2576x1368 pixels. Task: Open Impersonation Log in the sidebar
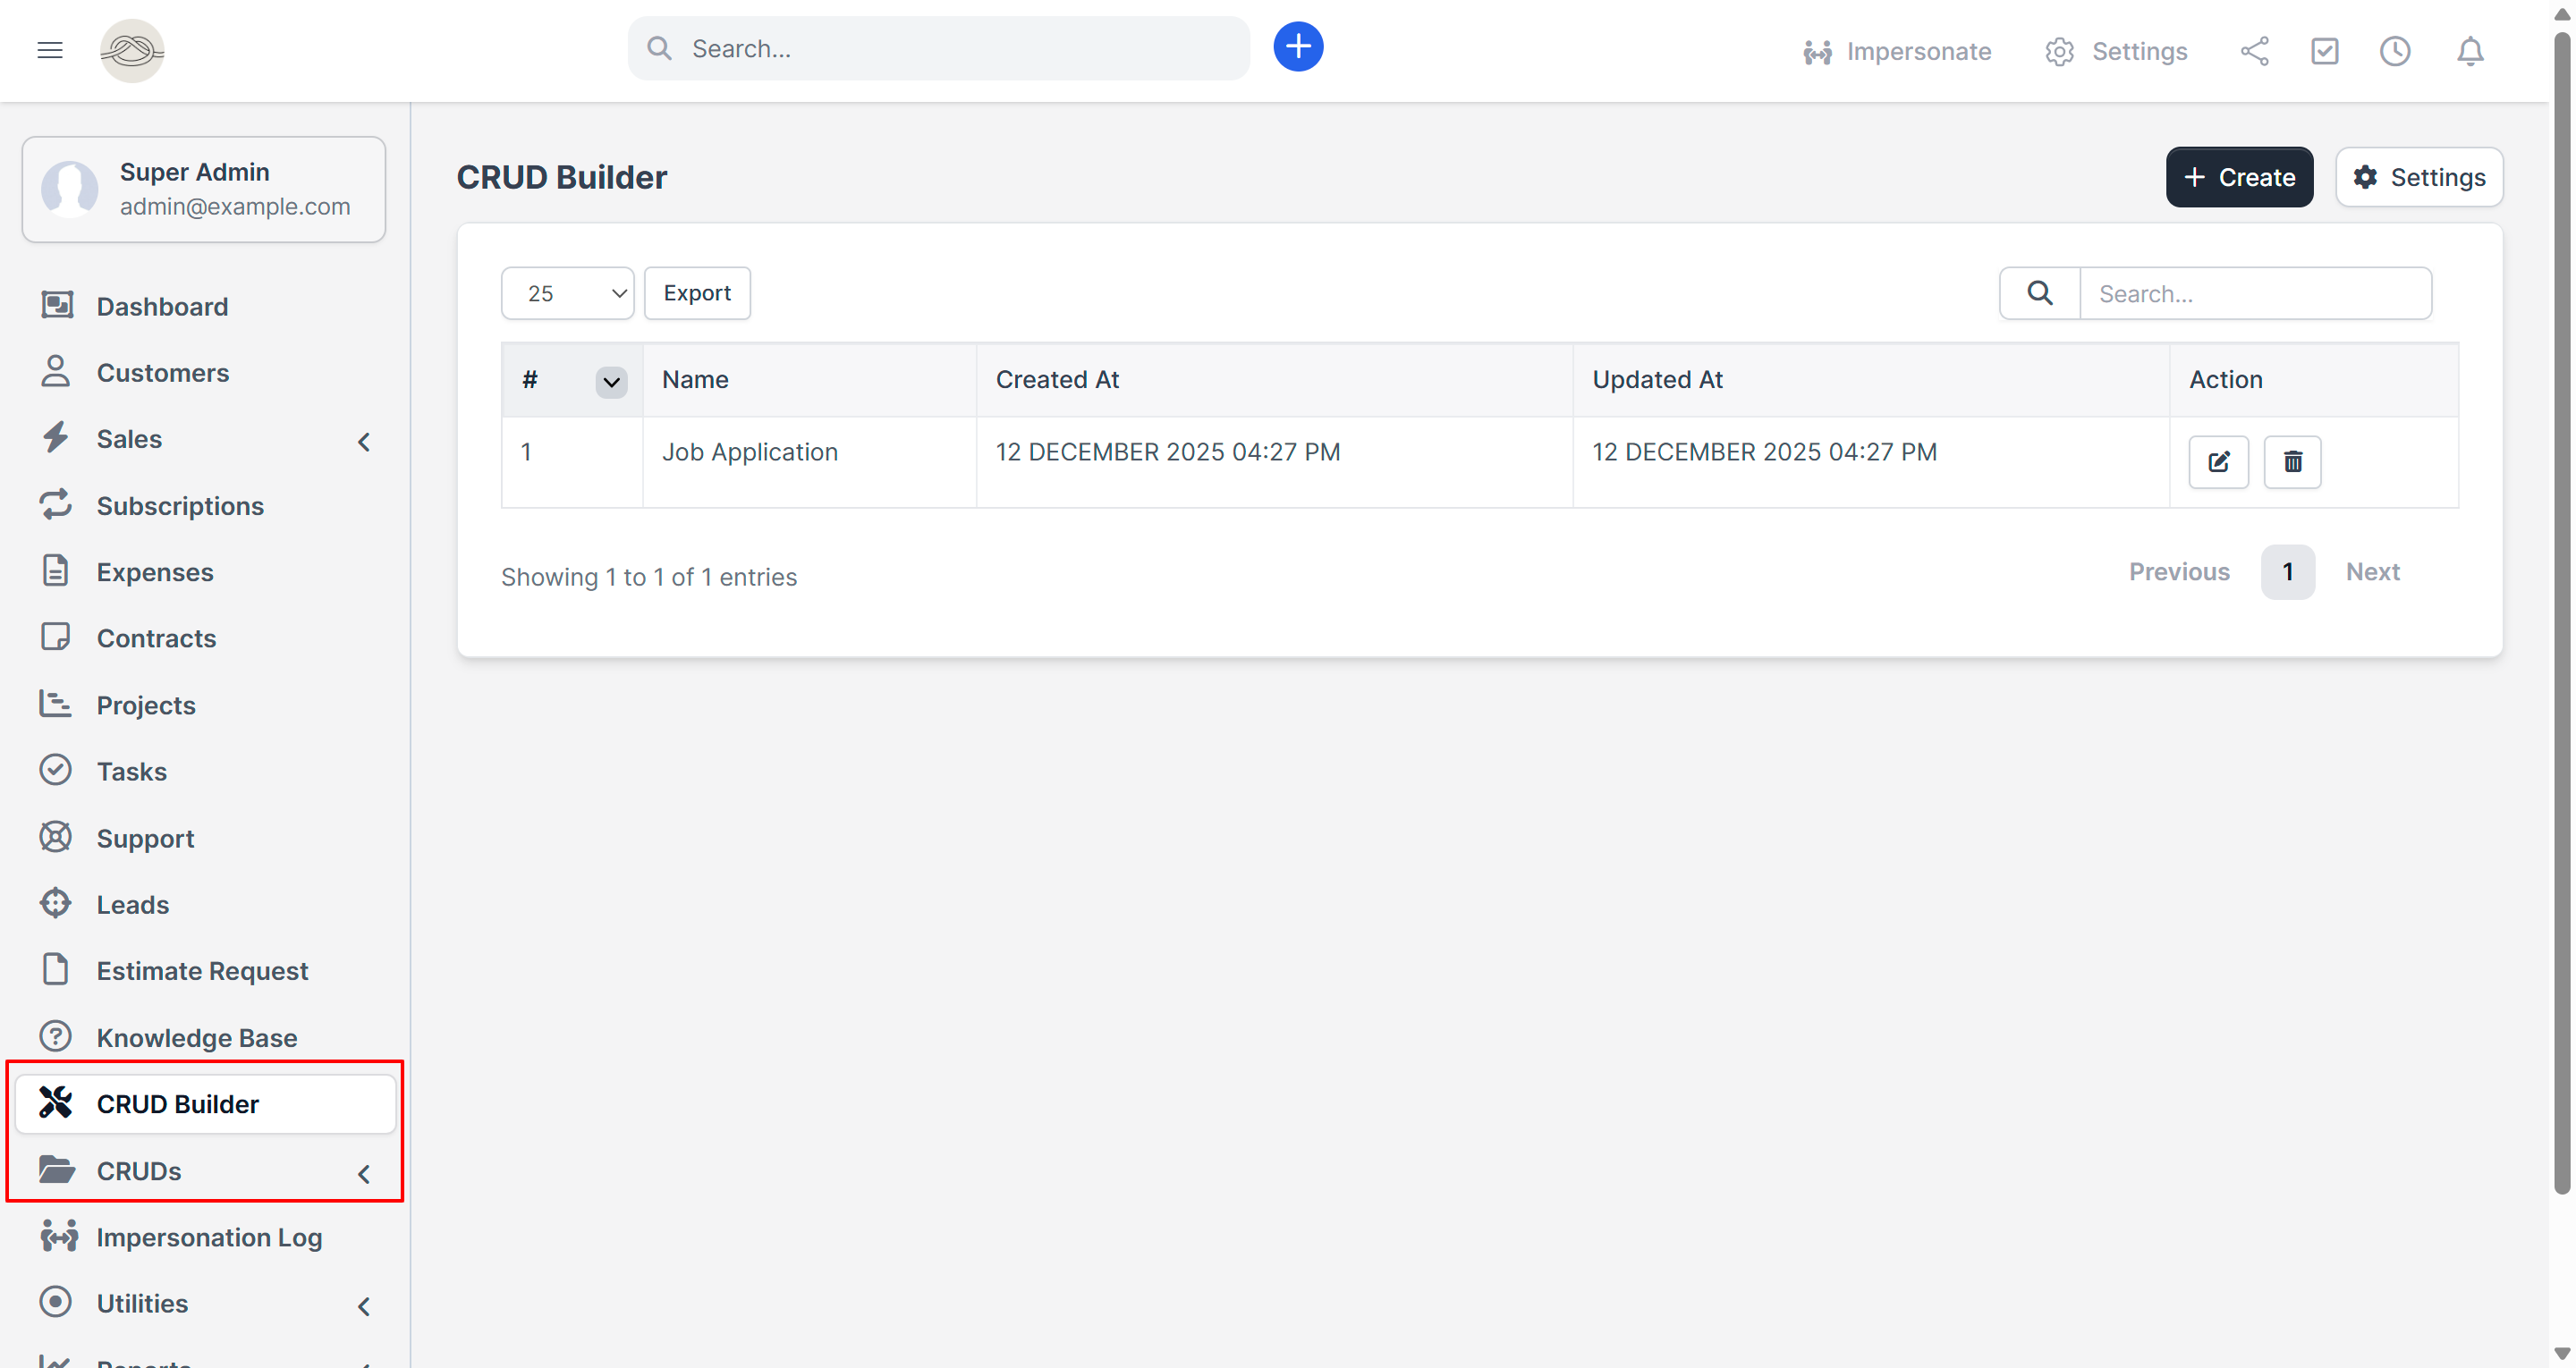tap(208, 1237)
